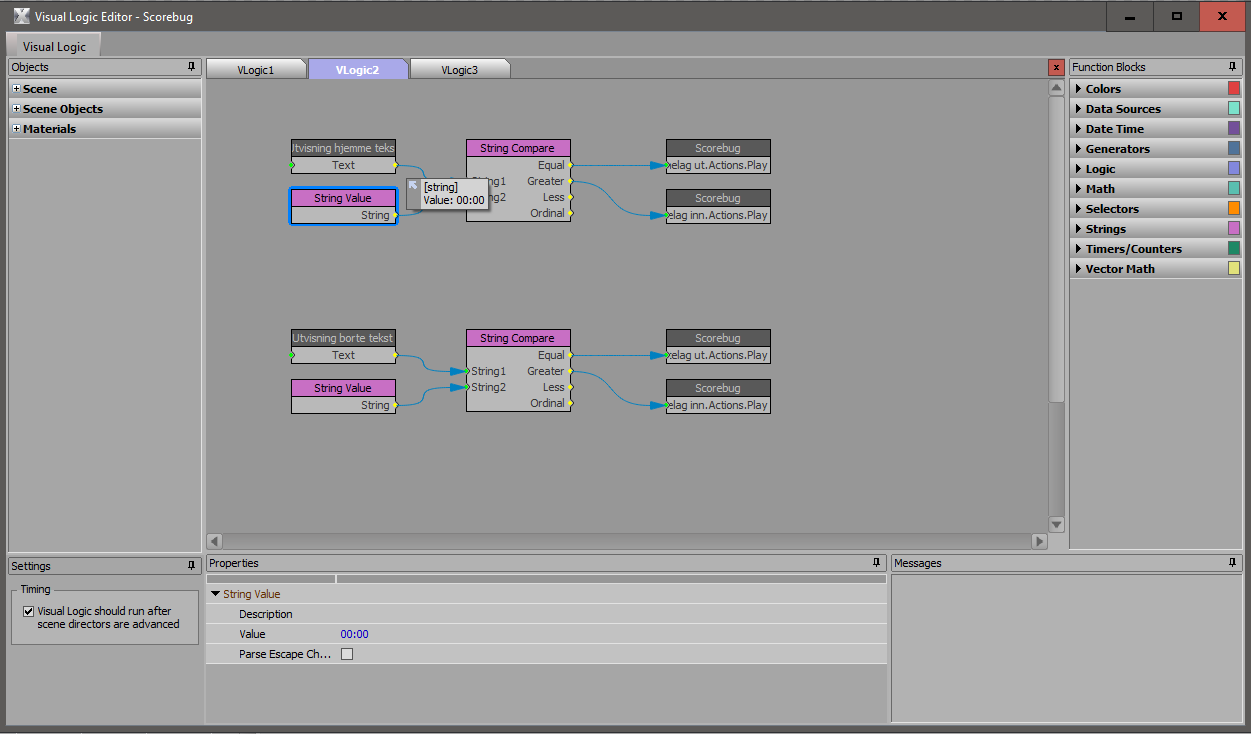Expand the Scene Objects tree node

pos(16,109)
